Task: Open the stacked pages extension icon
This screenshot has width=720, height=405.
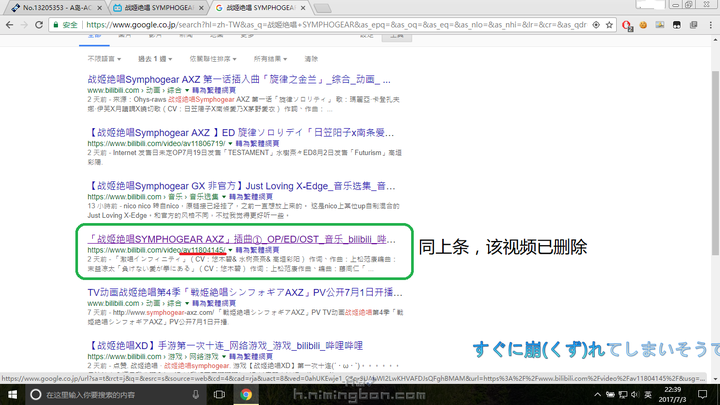Action: coord(693,25)
